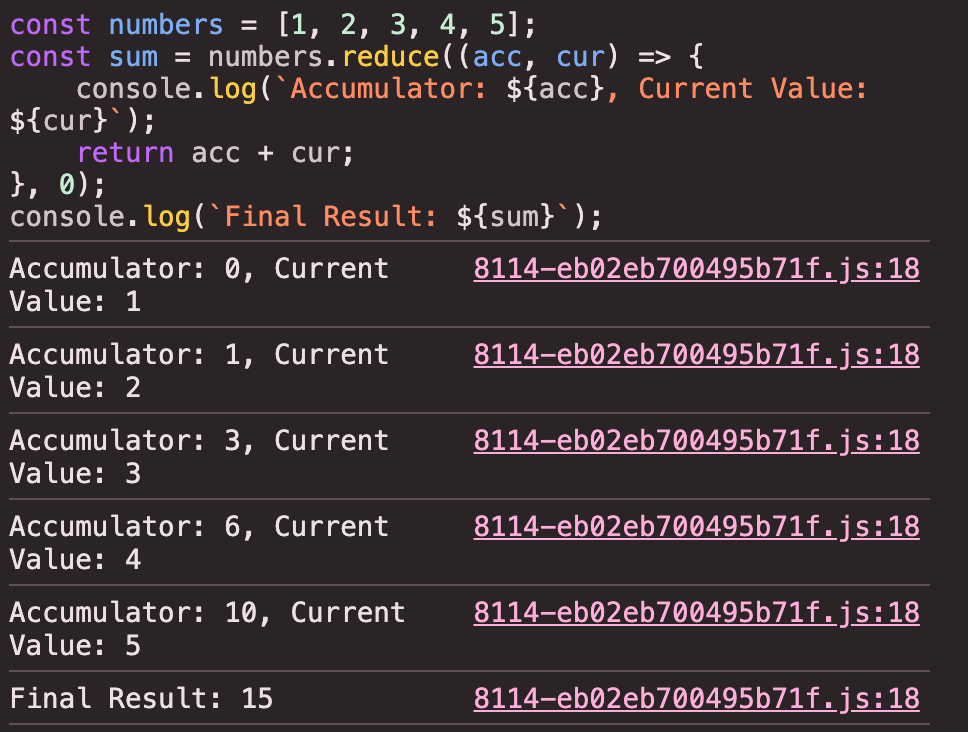Open the script link beside Accumulator: 10 row
Viewport: 968px width, 732px height.
pos(695,612)
